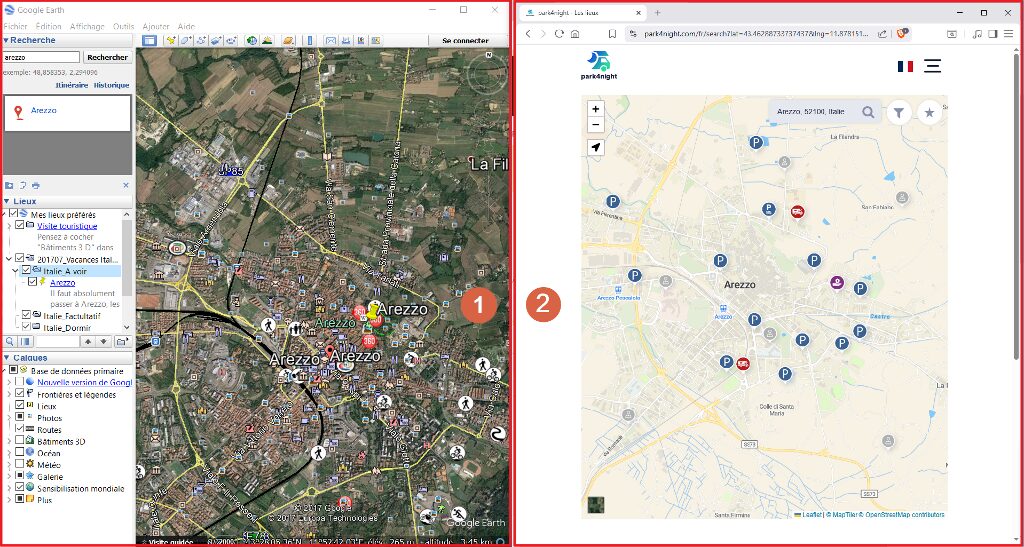Open the Édition menu
This screenshot has width=1024, height=547.
(x=48, y=27)
